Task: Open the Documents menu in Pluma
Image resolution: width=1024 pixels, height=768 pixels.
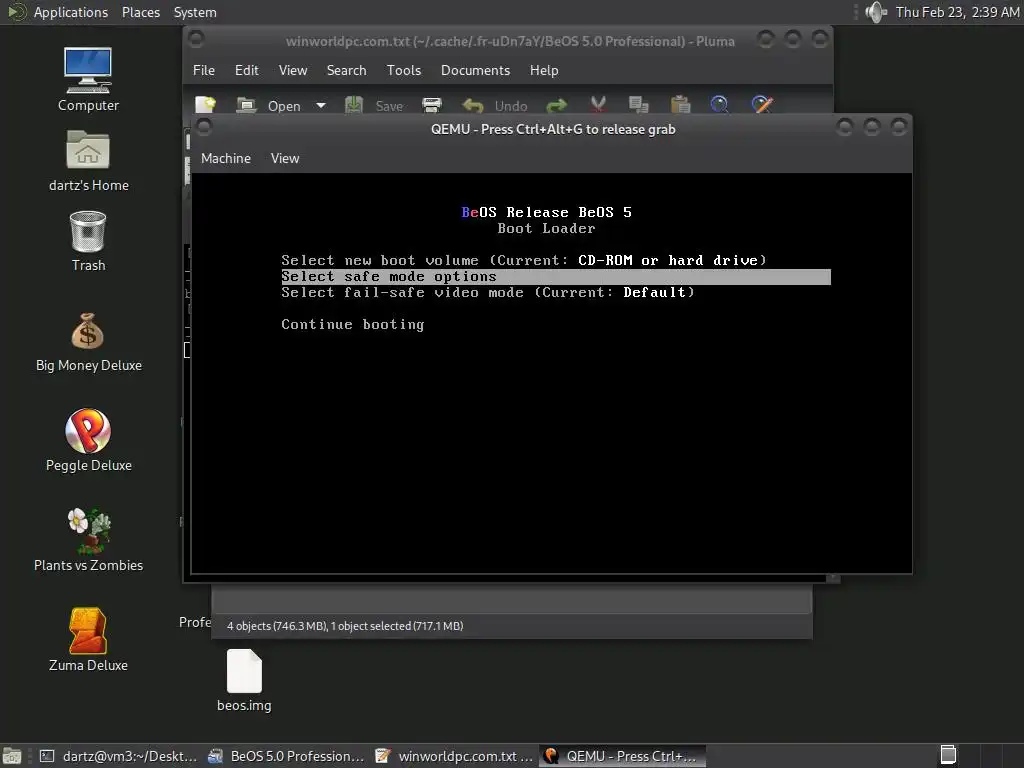Action: pyautogui.click(x=475, y=70)
